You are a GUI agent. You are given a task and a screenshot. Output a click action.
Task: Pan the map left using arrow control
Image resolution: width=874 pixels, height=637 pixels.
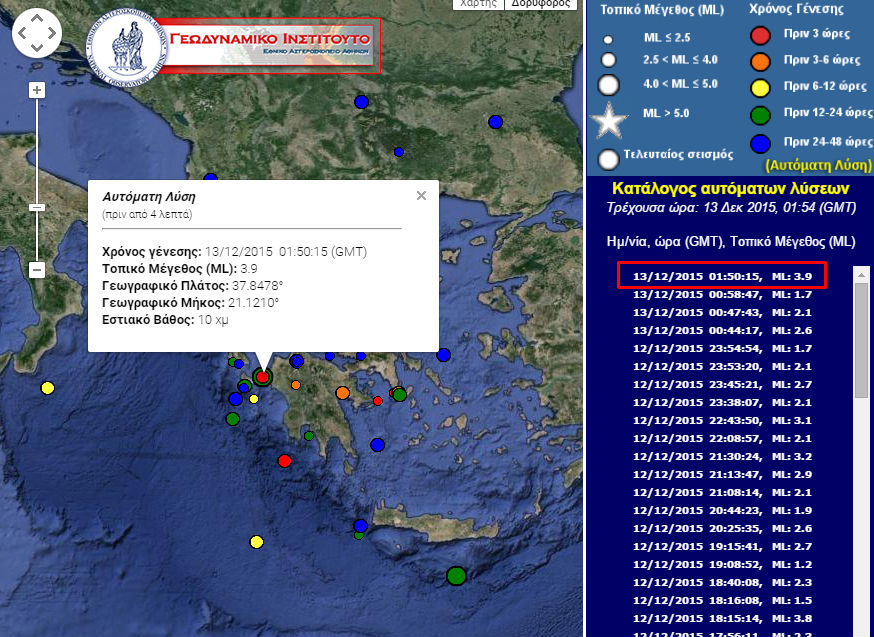(22, 35)
